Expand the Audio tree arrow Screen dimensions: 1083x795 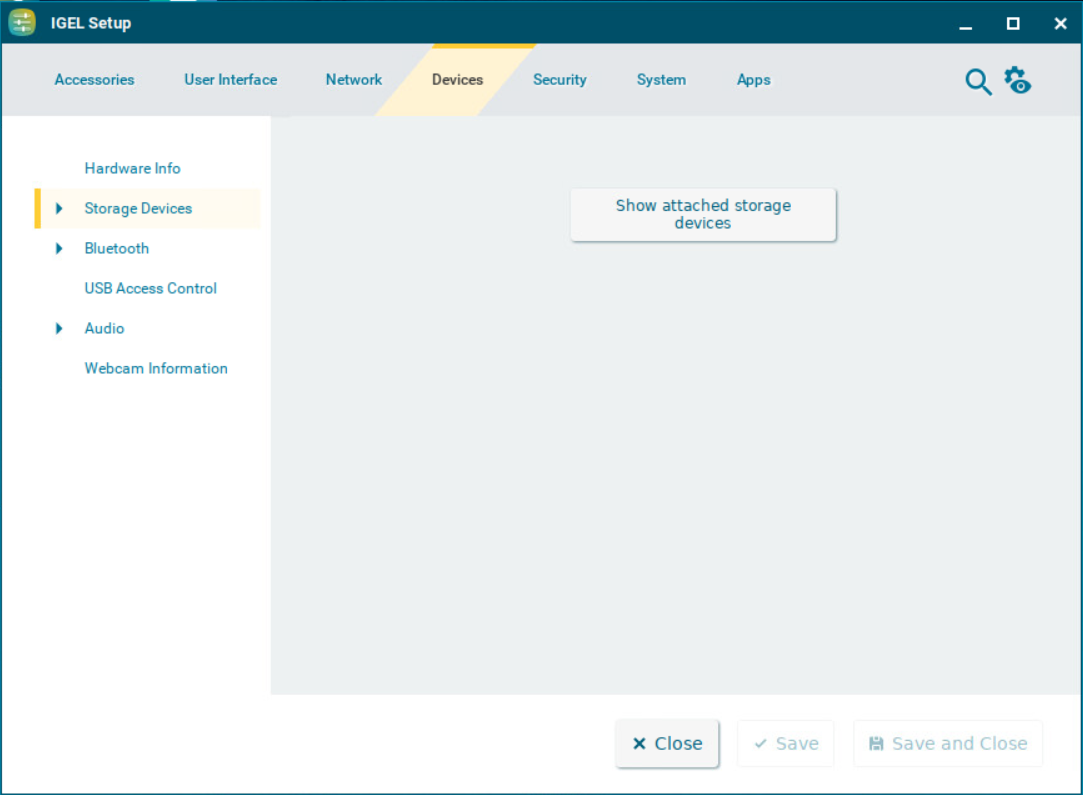pos(59,329)
